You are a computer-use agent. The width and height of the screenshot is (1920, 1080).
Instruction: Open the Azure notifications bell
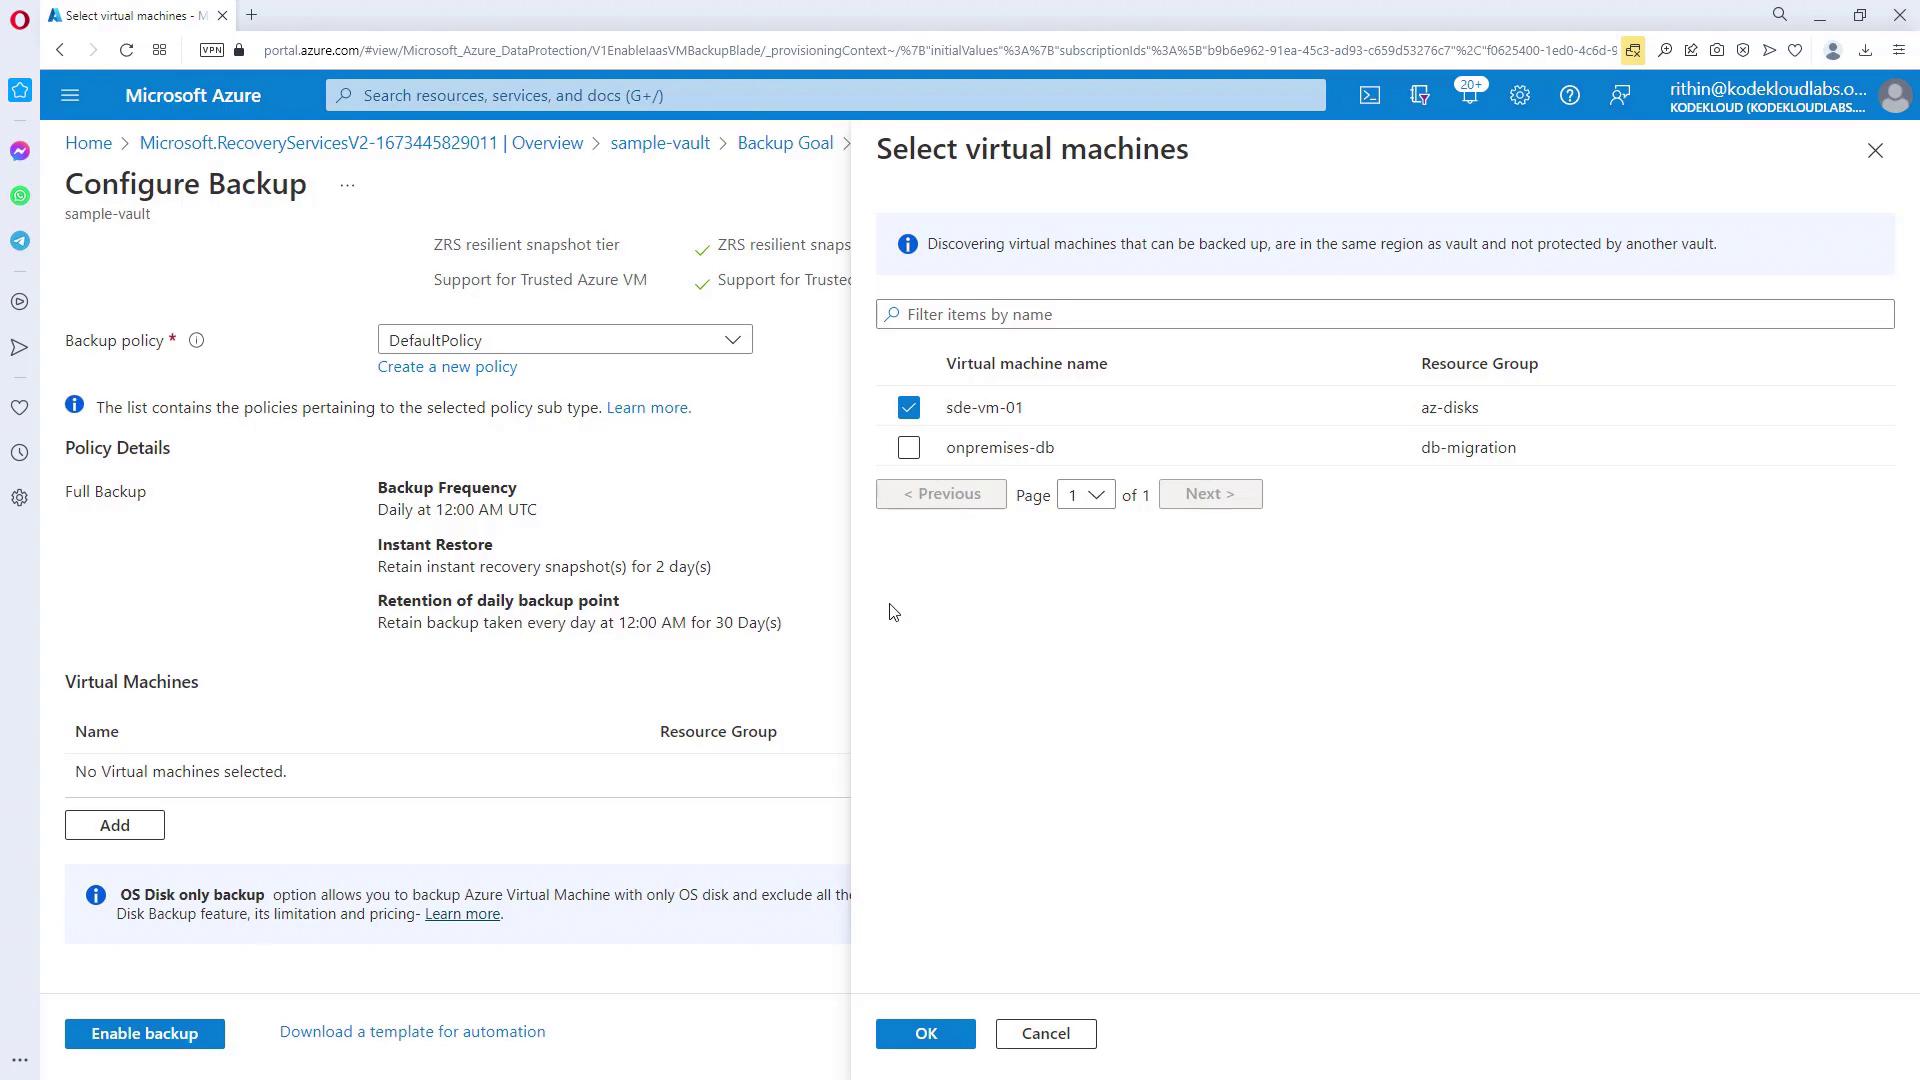1468,96
